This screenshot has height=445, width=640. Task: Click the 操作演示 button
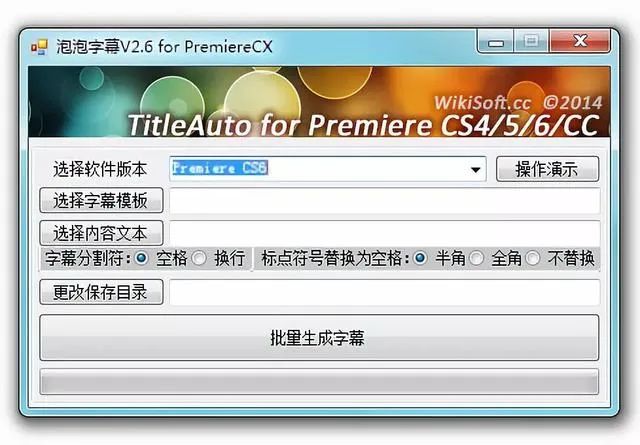click(547, 169)
